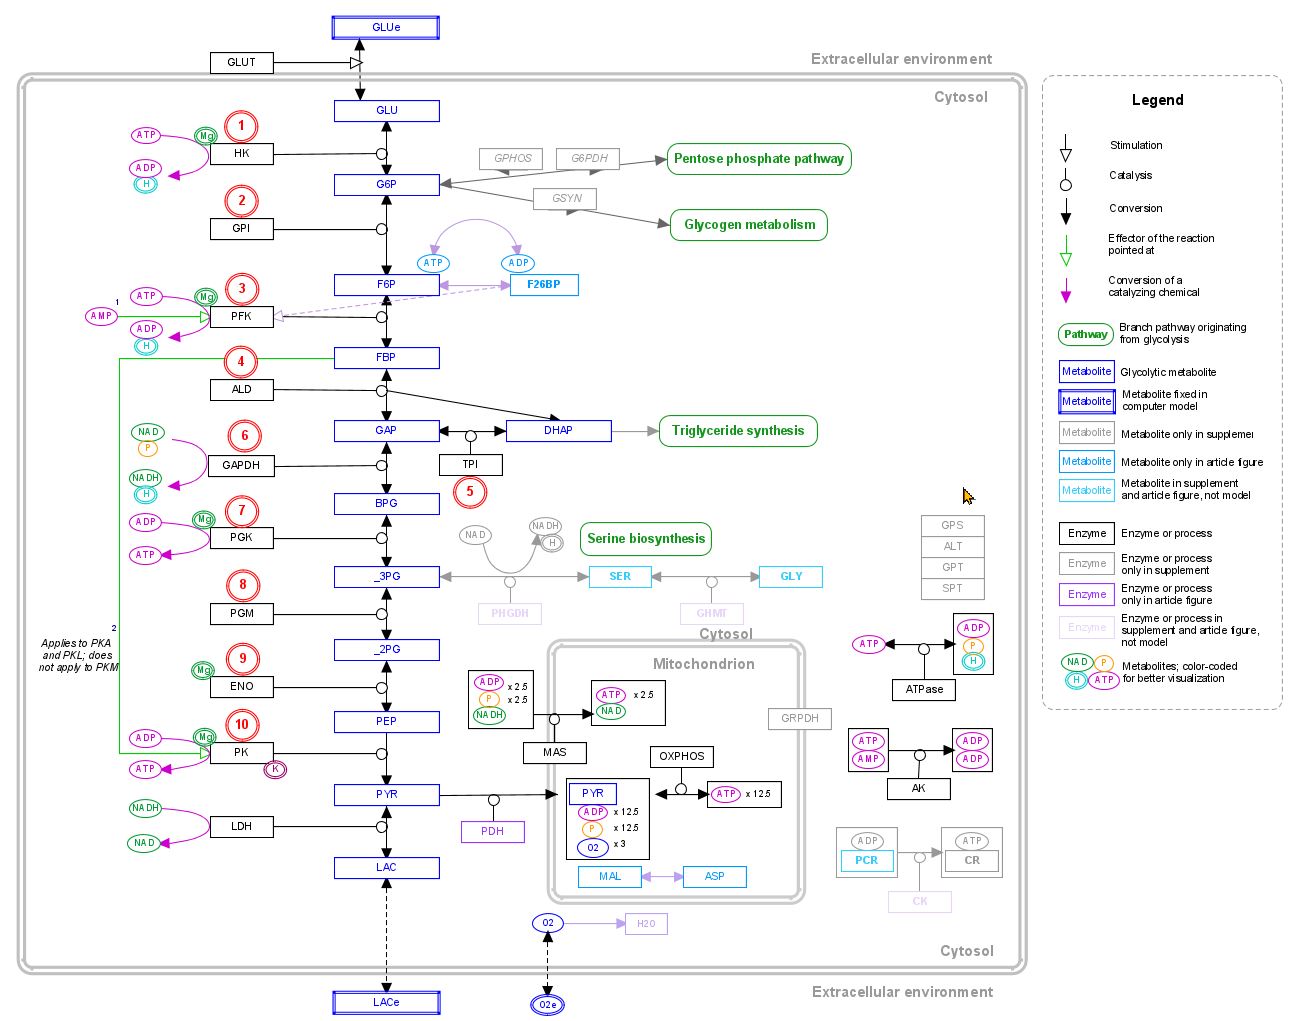Select the DHAP metabolite box

[x=558, y=431]
